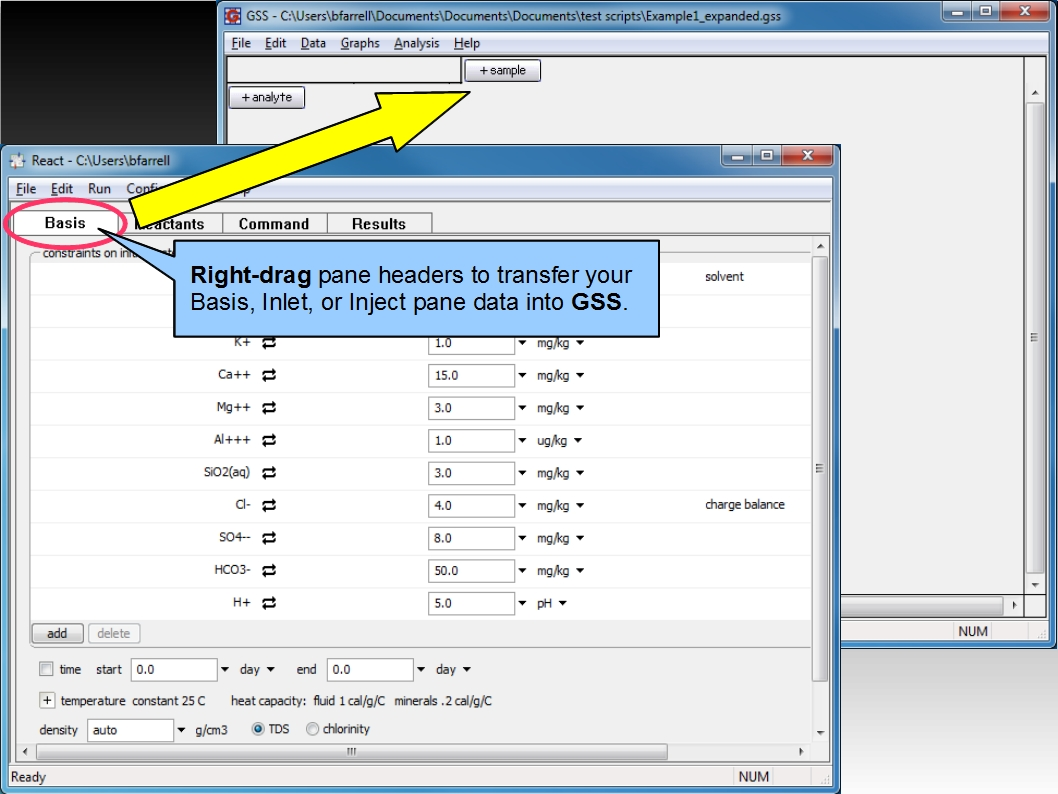Open unit dropdown for Al+++ ug/kg
Image resolution: width=1058 pixels, height=794 pixels.
pyautogui.click(x=578, y=441)
